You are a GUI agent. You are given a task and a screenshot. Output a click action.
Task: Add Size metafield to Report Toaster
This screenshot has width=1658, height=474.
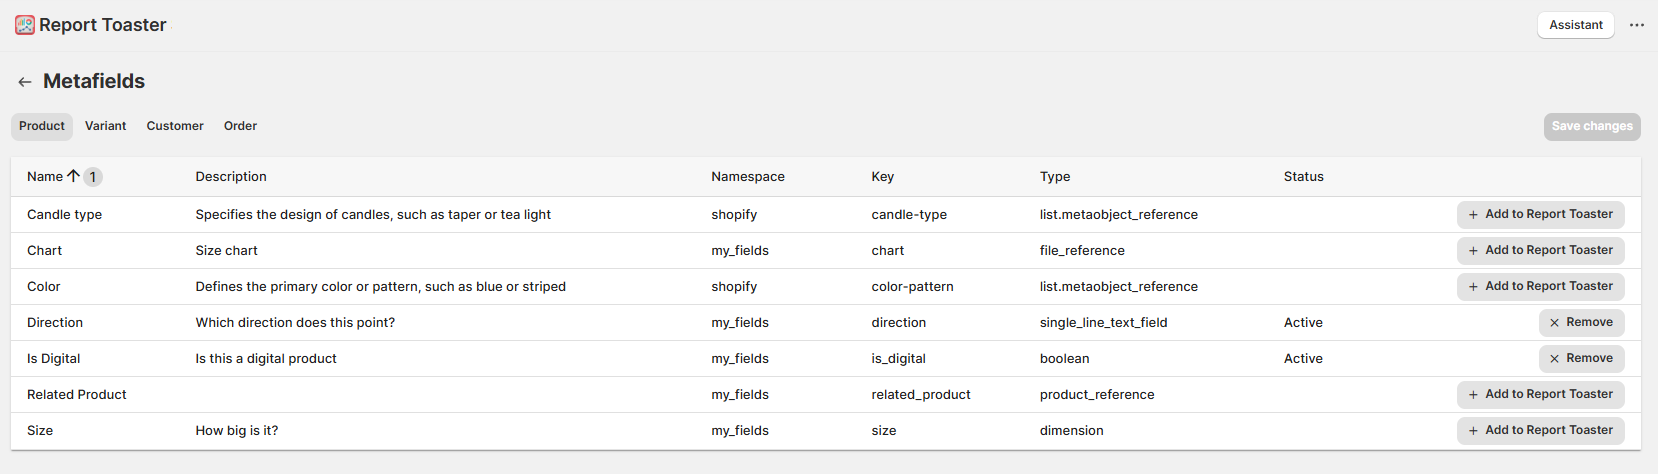(x=1540, y=431)
